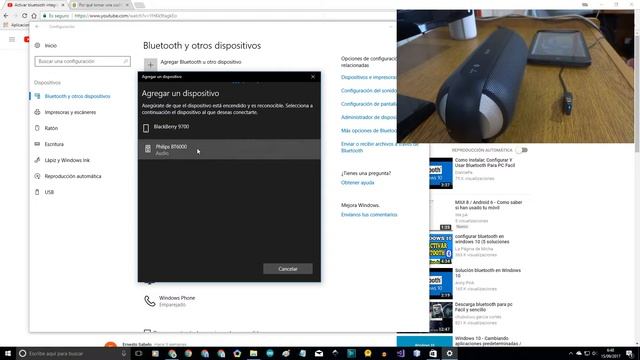Open Lápiz y Windows Ink settings
Image resolution: width=640 pixels, height=360 pixels.
[67, 160]
